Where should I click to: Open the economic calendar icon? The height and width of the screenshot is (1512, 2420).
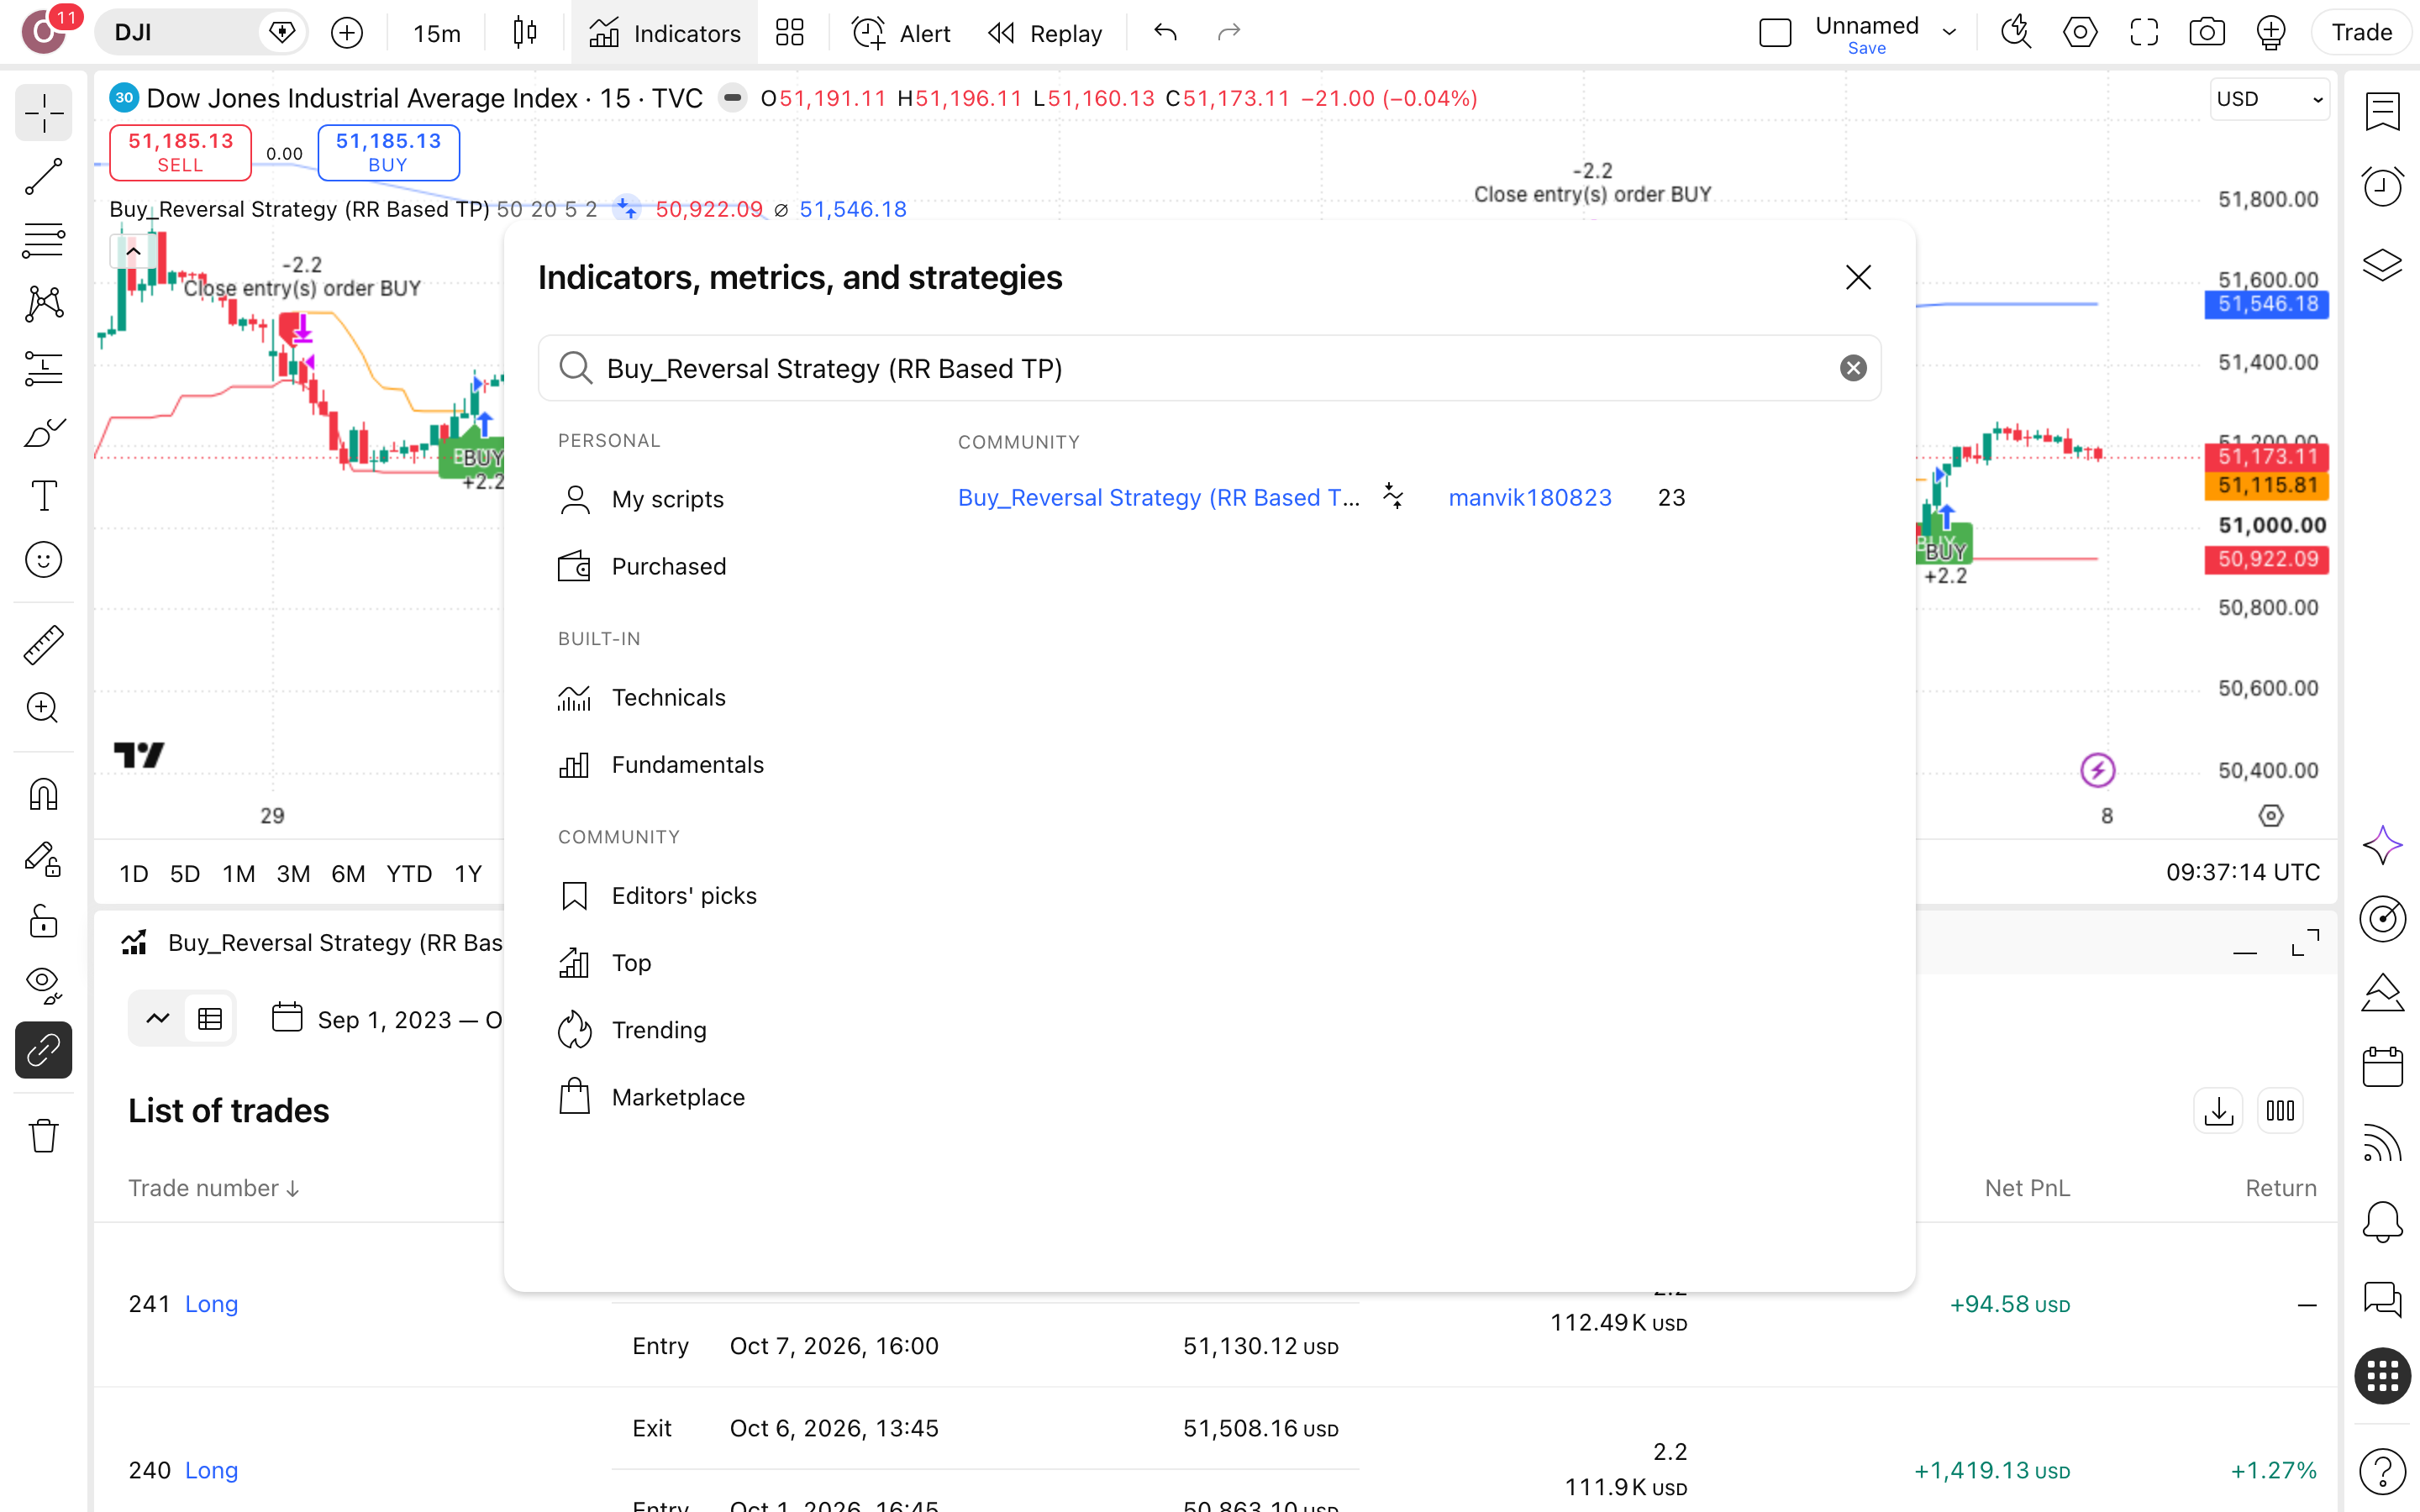[2383, 1066]
